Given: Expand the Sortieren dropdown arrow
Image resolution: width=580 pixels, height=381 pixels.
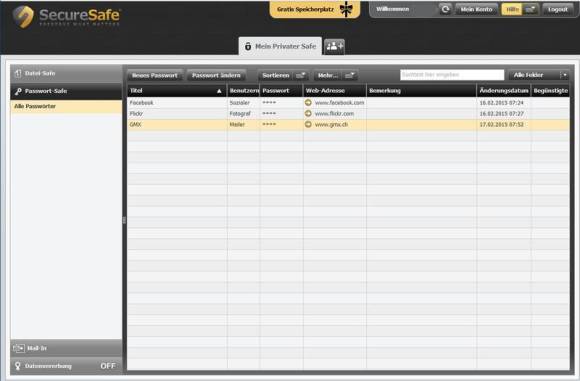Looking at the screenshot, I should 300,75.
